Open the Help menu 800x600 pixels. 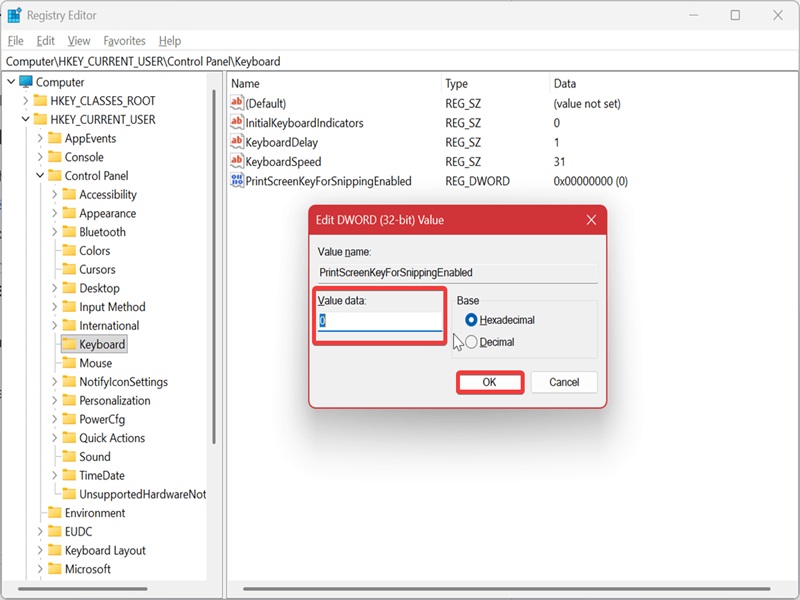pyautogui.click(x=169, y=41)
